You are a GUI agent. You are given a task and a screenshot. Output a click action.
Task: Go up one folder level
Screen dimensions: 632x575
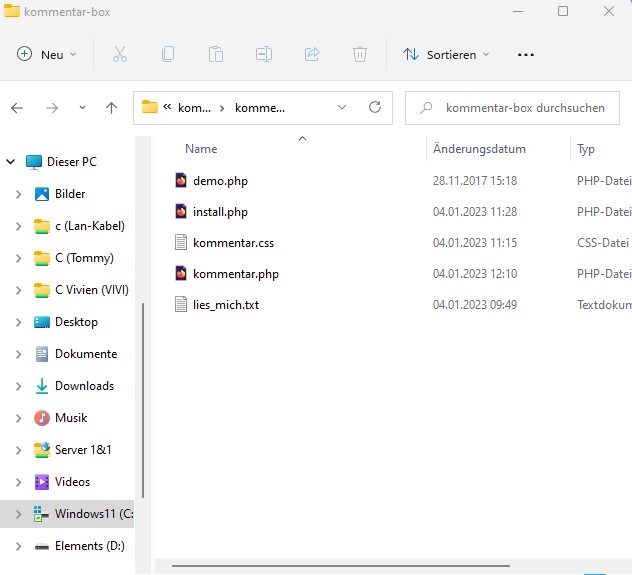pyautogui.click(x=111, y=107)
